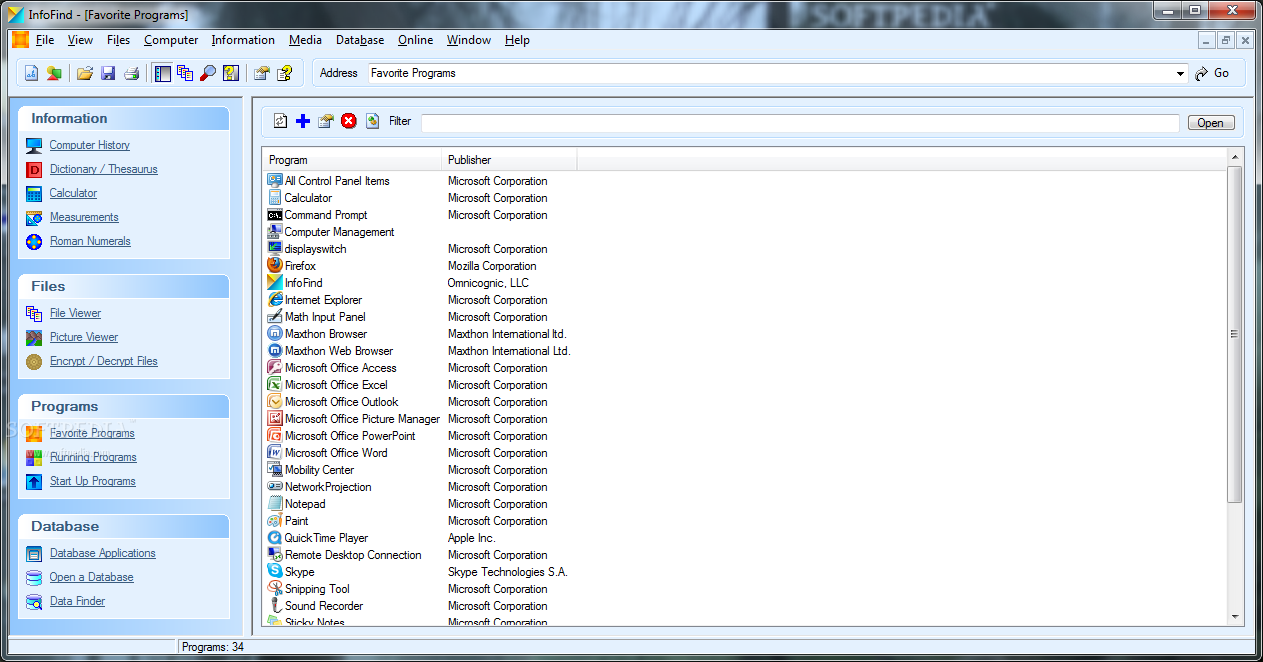Open Encrypt / Decrypt Files link
Screen dimensions: 1263x662
pyautogui.click(x=104, y=361)
